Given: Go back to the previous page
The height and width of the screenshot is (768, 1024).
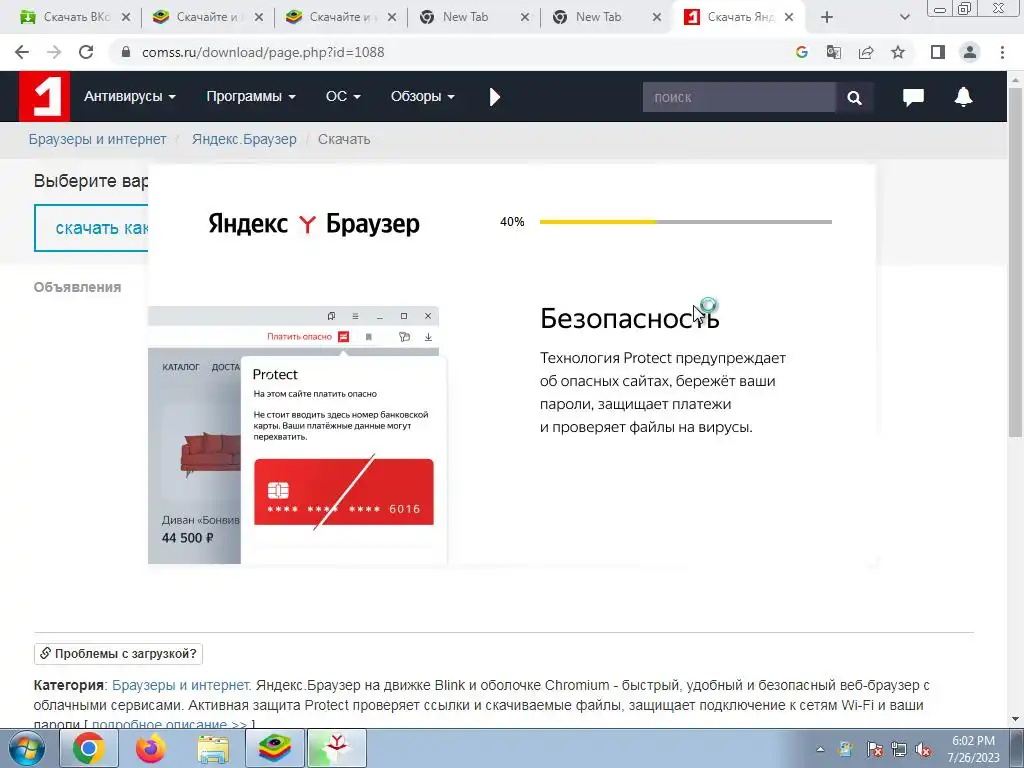Looking at the screenshot, I should tap(22, 52).
